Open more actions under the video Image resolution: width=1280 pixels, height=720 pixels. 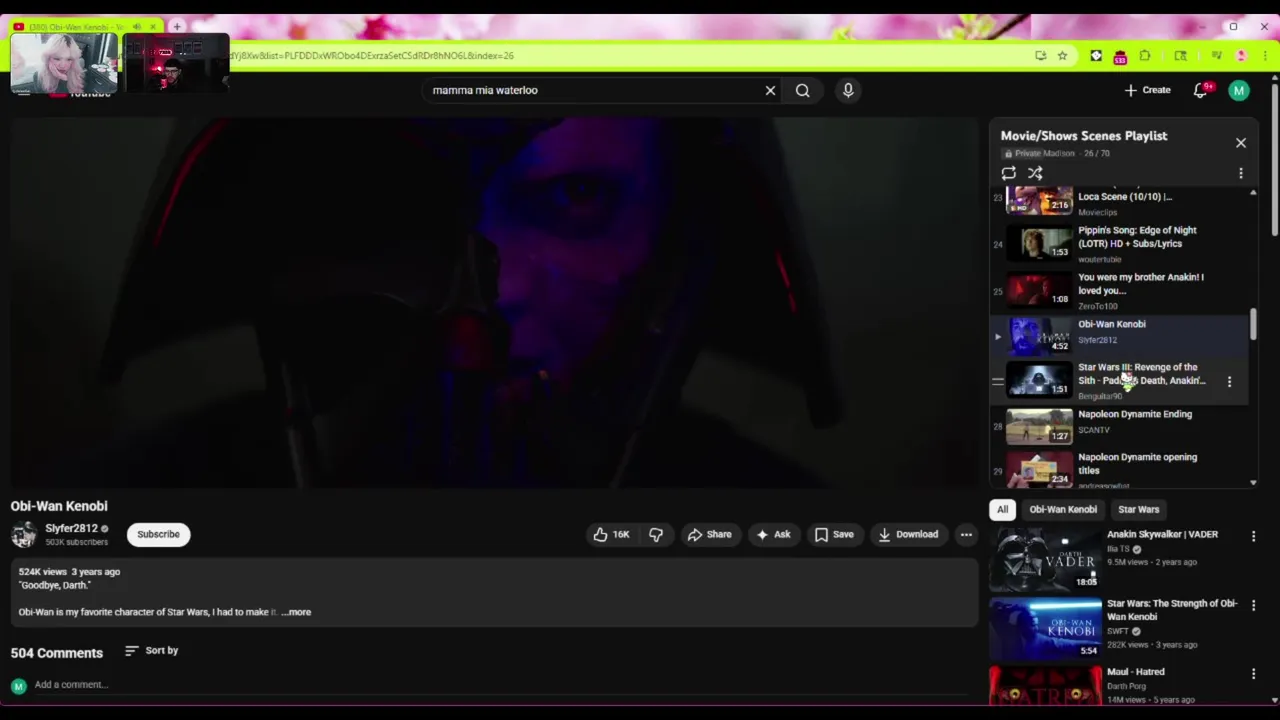[966, 534]
